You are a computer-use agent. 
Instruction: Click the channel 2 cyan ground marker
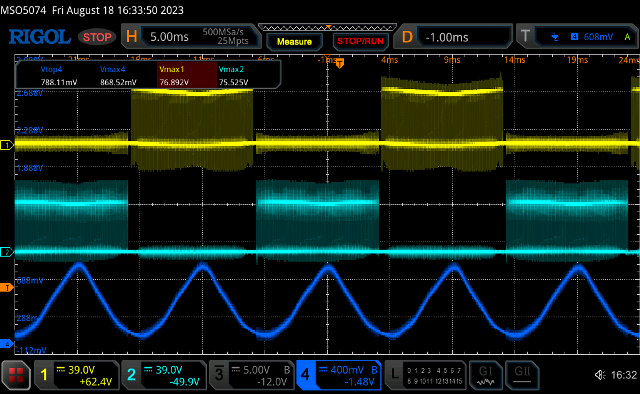tap(7, 252)
